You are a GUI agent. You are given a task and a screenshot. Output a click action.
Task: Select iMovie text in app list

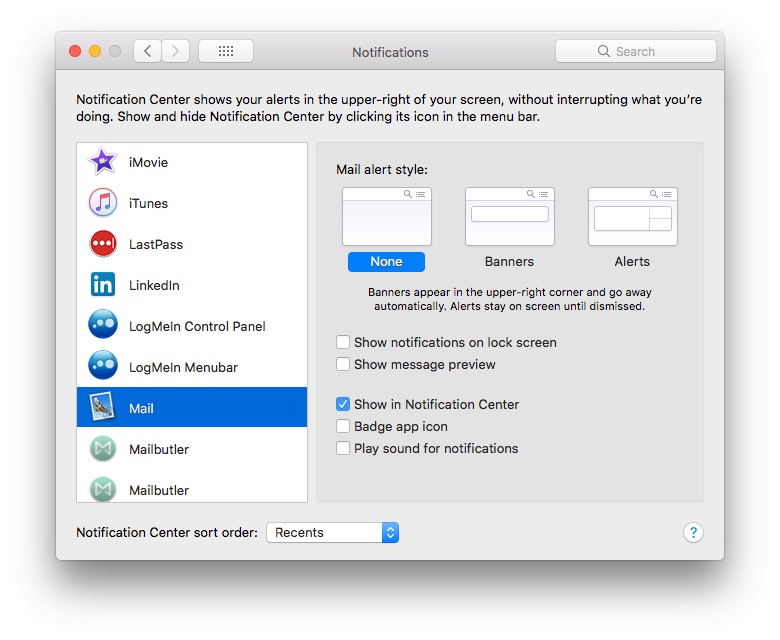point(148,162)
